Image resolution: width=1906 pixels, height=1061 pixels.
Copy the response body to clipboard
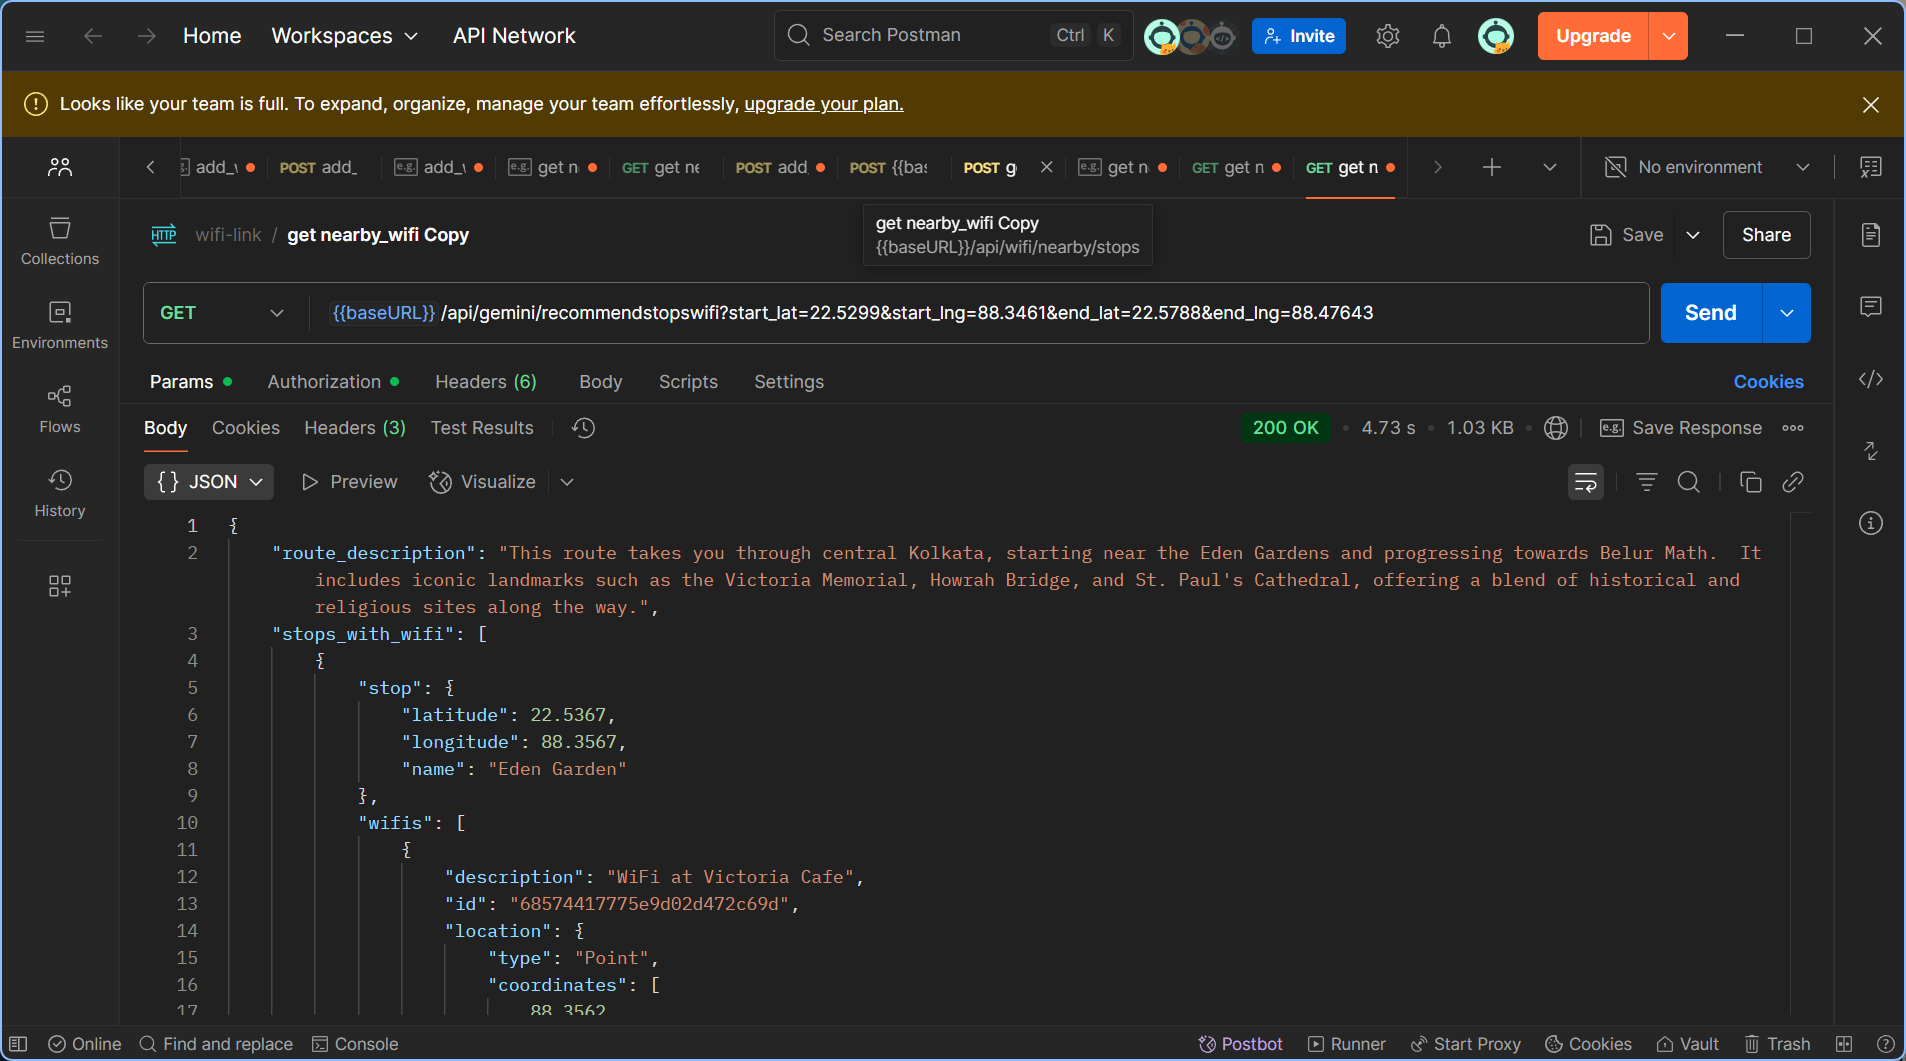click(x=1750, y=482)
